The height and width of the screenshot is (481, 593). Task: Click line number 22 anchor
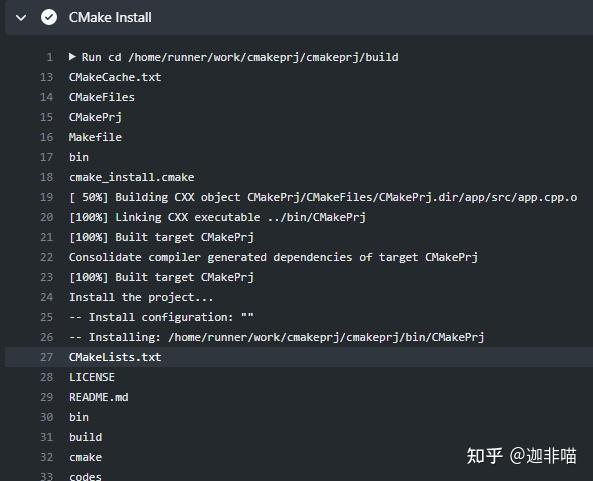(47, 257)
